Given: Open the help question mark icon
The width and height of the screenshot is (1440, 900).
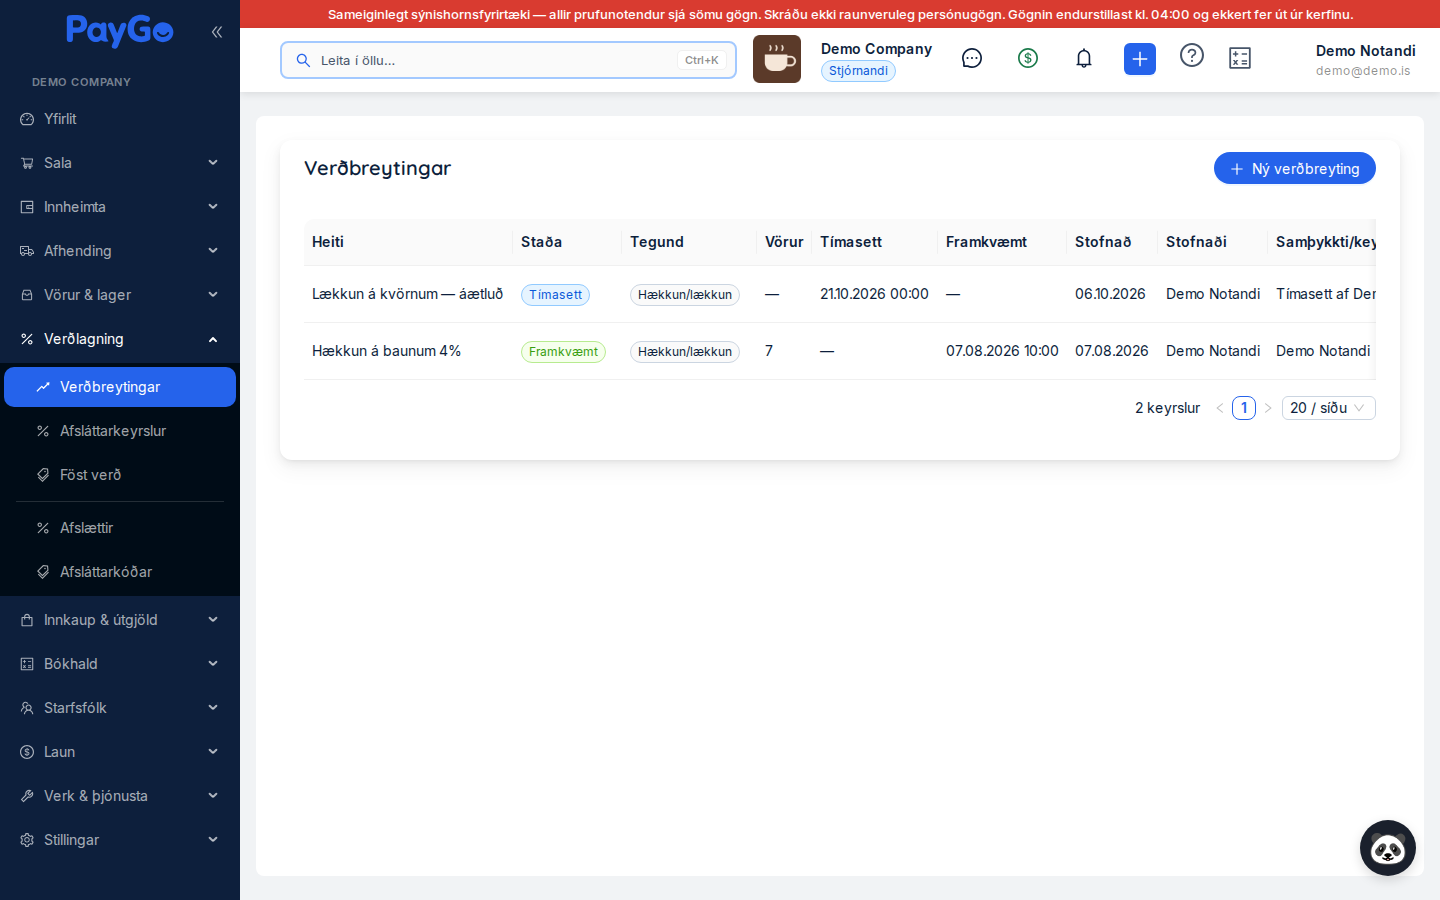Looking at the screenshot, I should click(1192, 55).
